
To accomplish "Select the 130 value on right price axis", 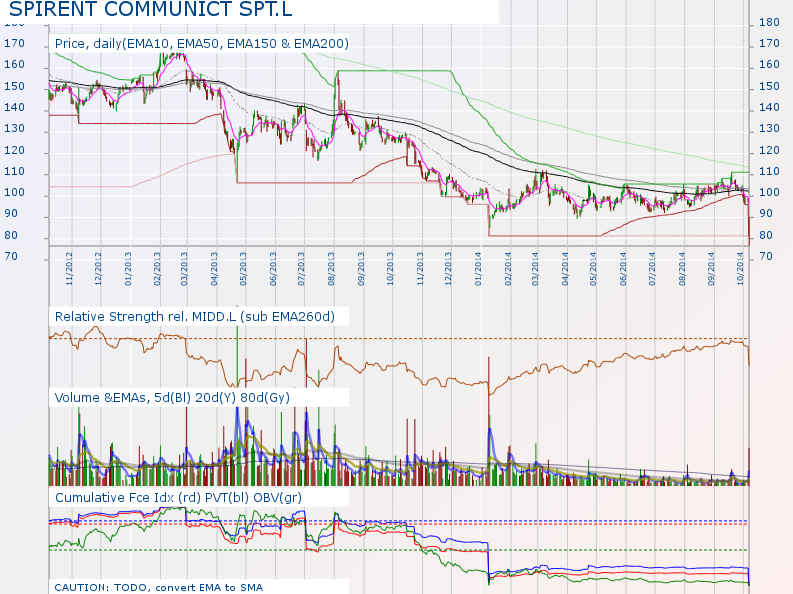I will tap(769, 128).
